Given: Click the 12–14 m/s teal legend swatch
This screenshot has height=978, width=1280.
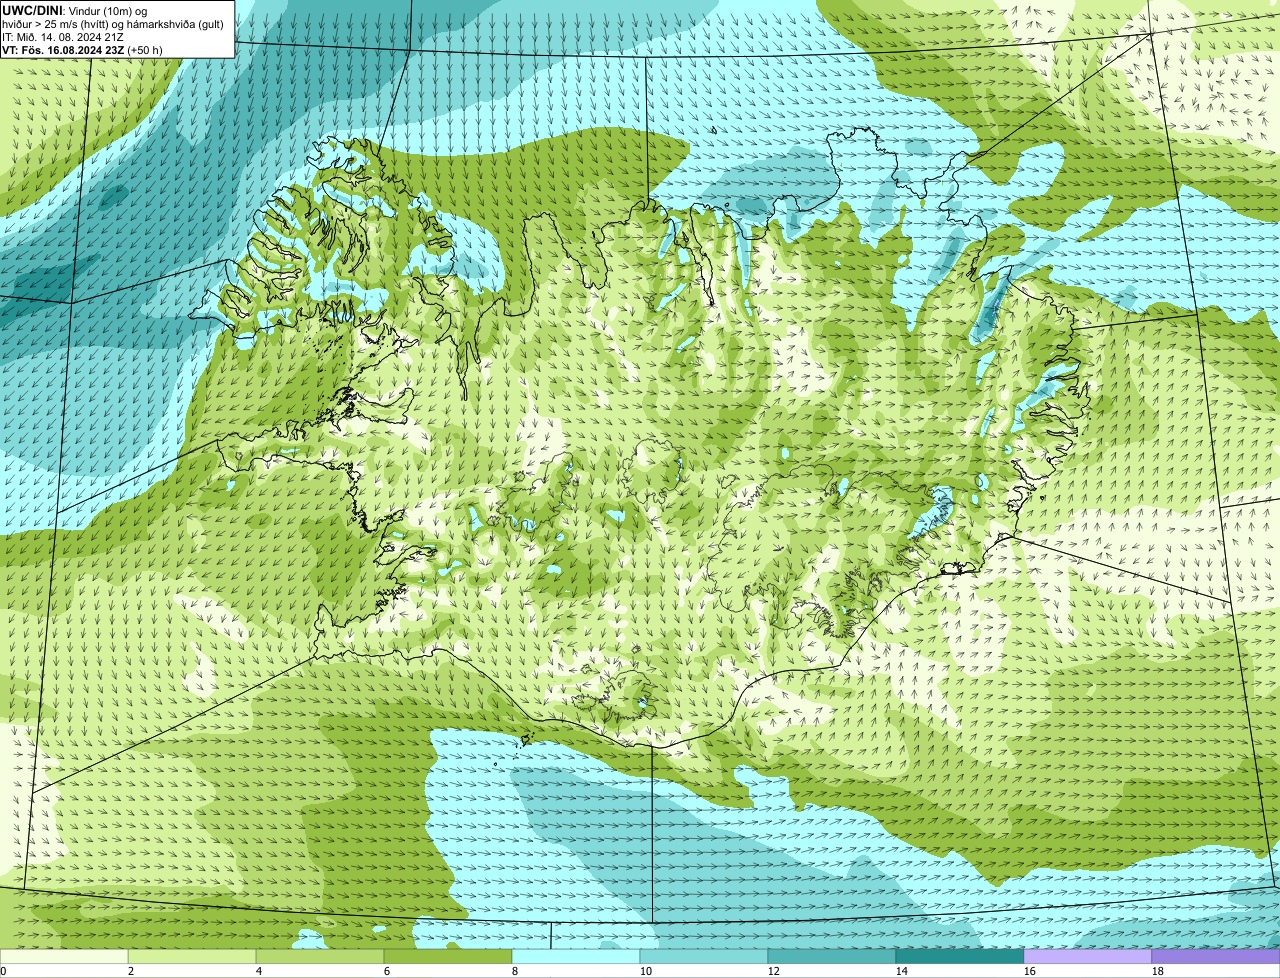Looking at the screenshot, I should pos(832,957).
